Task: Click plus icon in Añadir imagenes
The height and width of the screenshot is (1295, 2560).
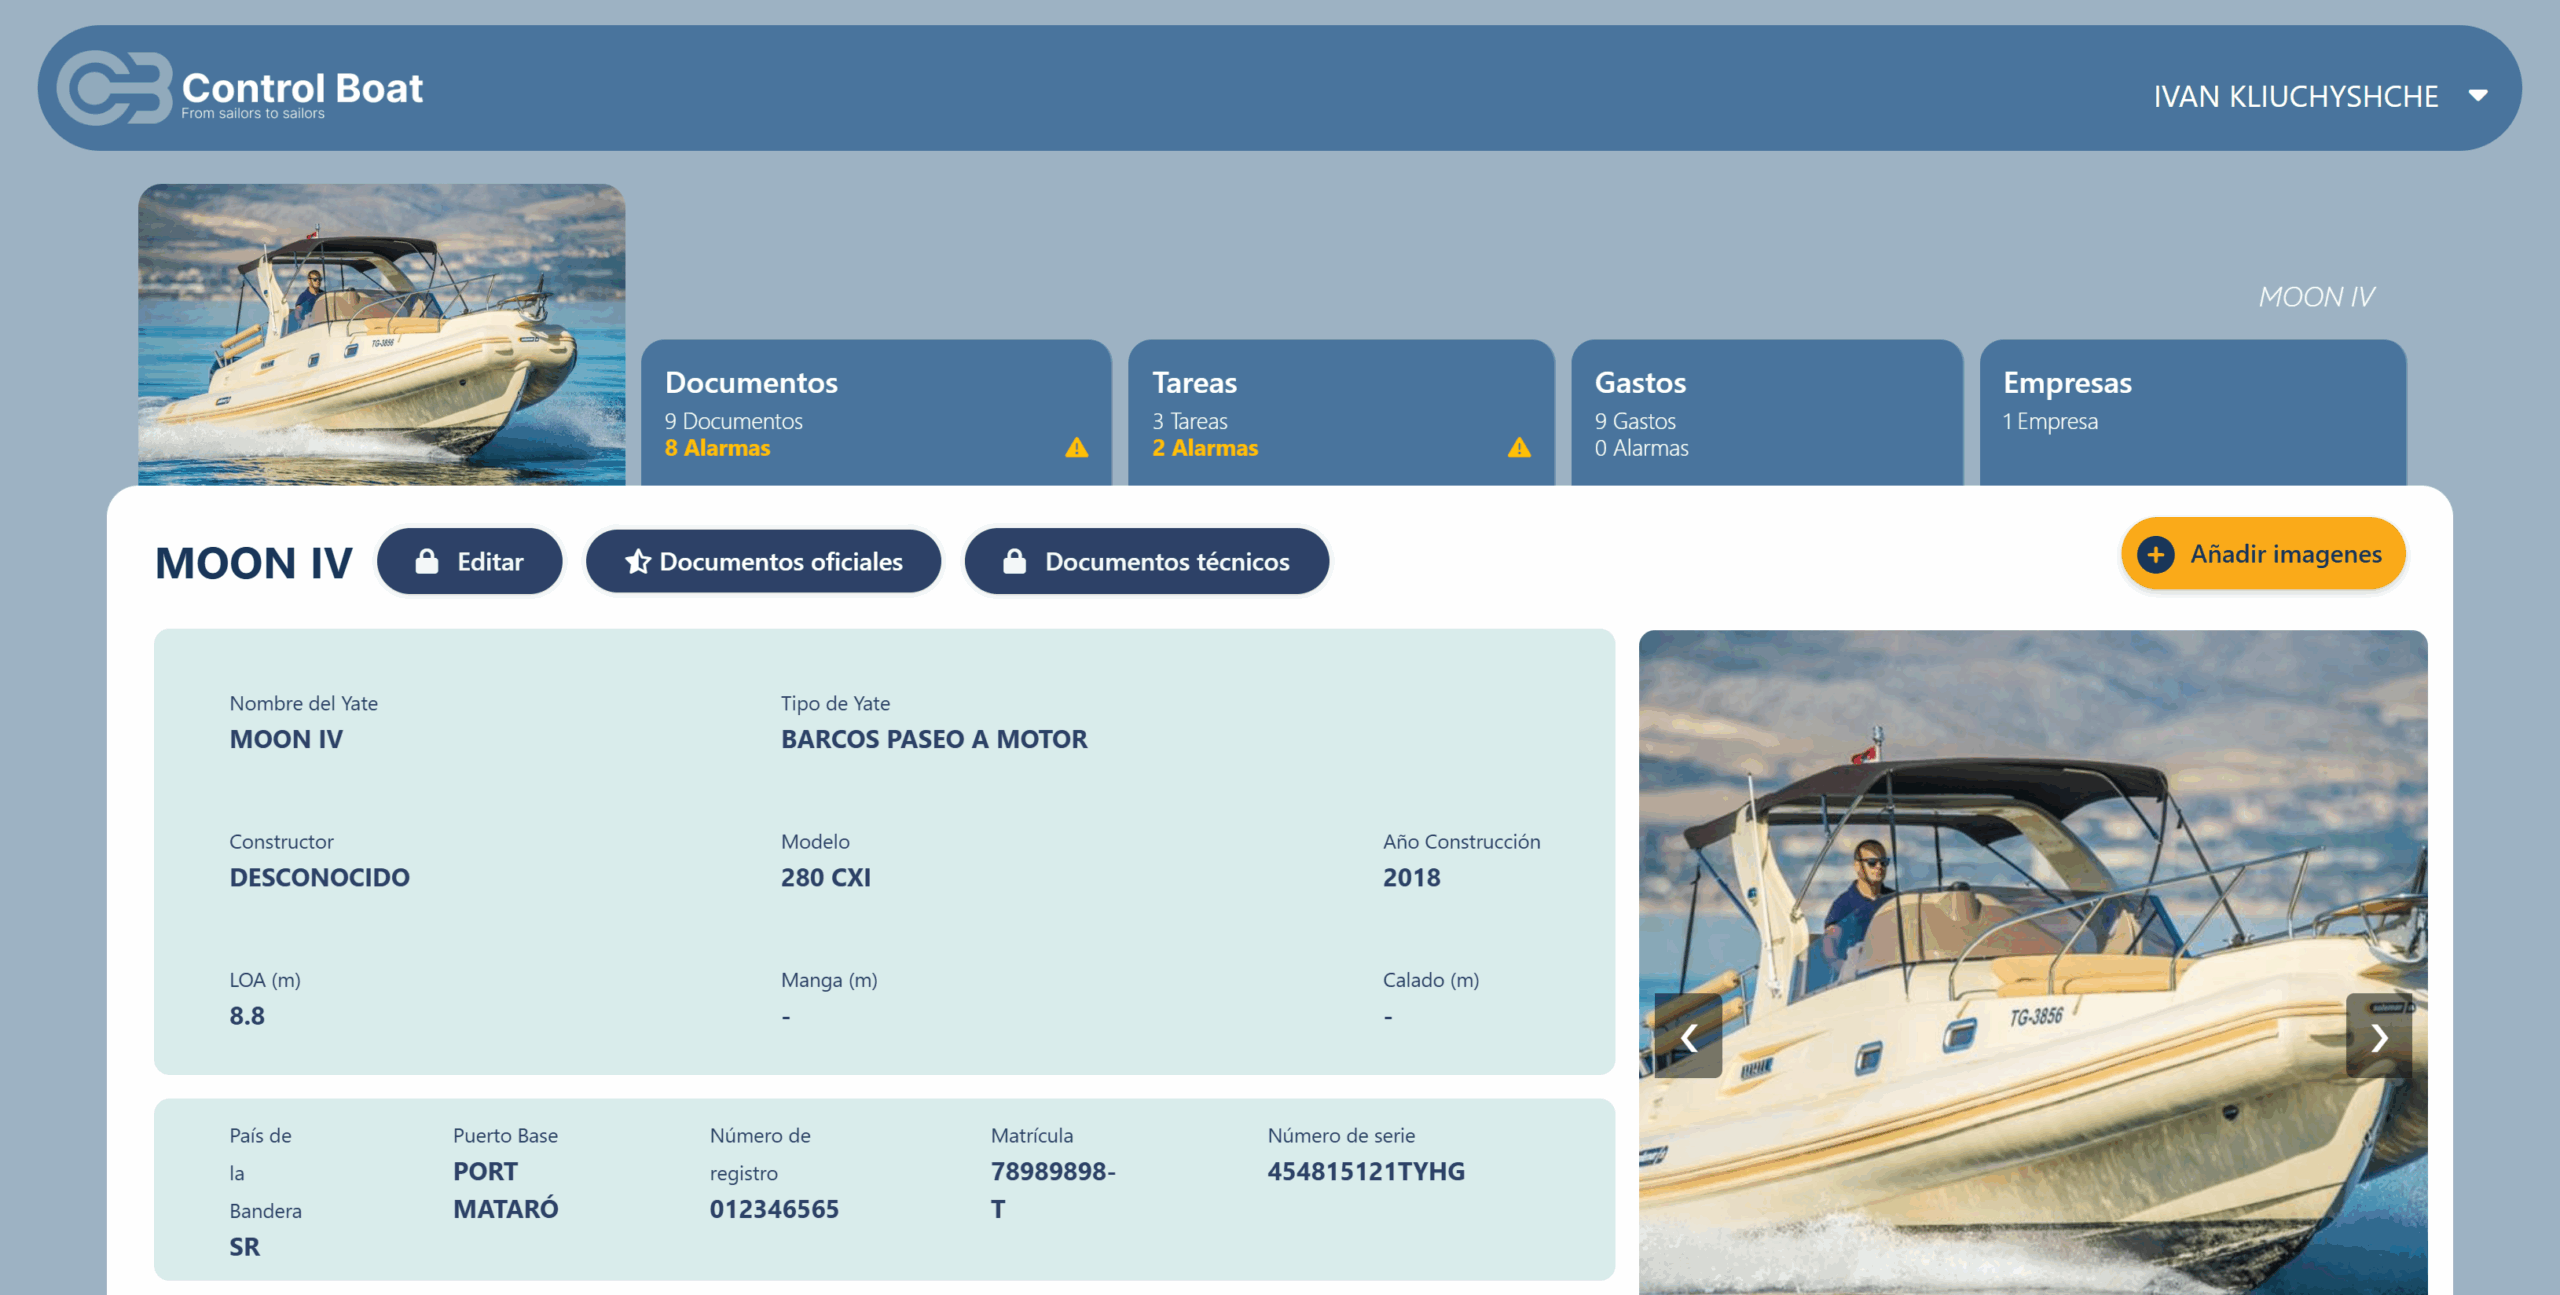Action: 2156,555
